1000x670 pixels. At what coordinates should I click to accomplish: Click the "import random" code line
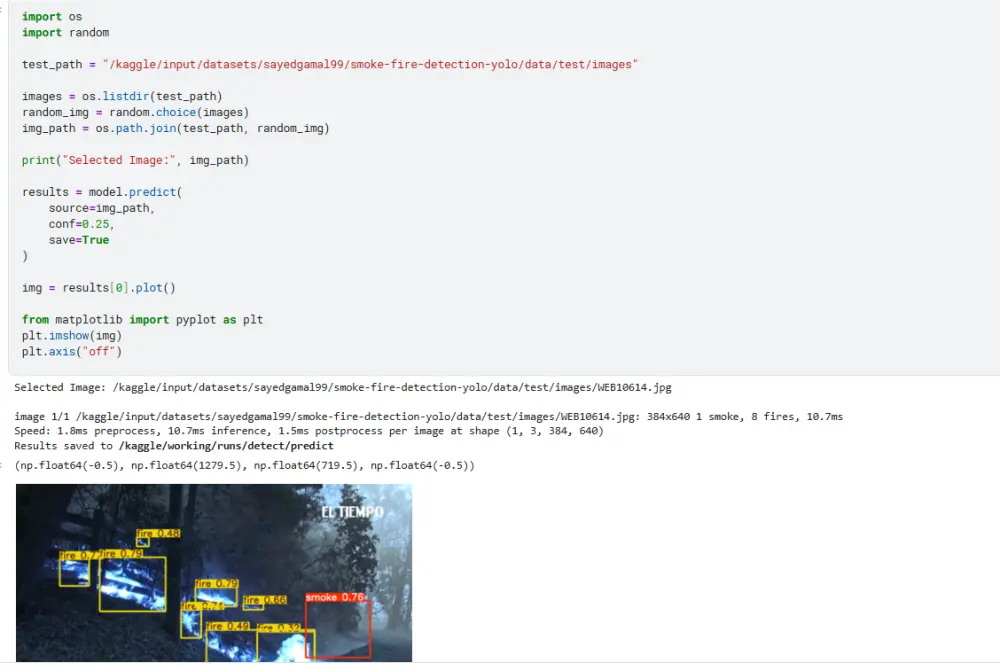pos(65,33)
